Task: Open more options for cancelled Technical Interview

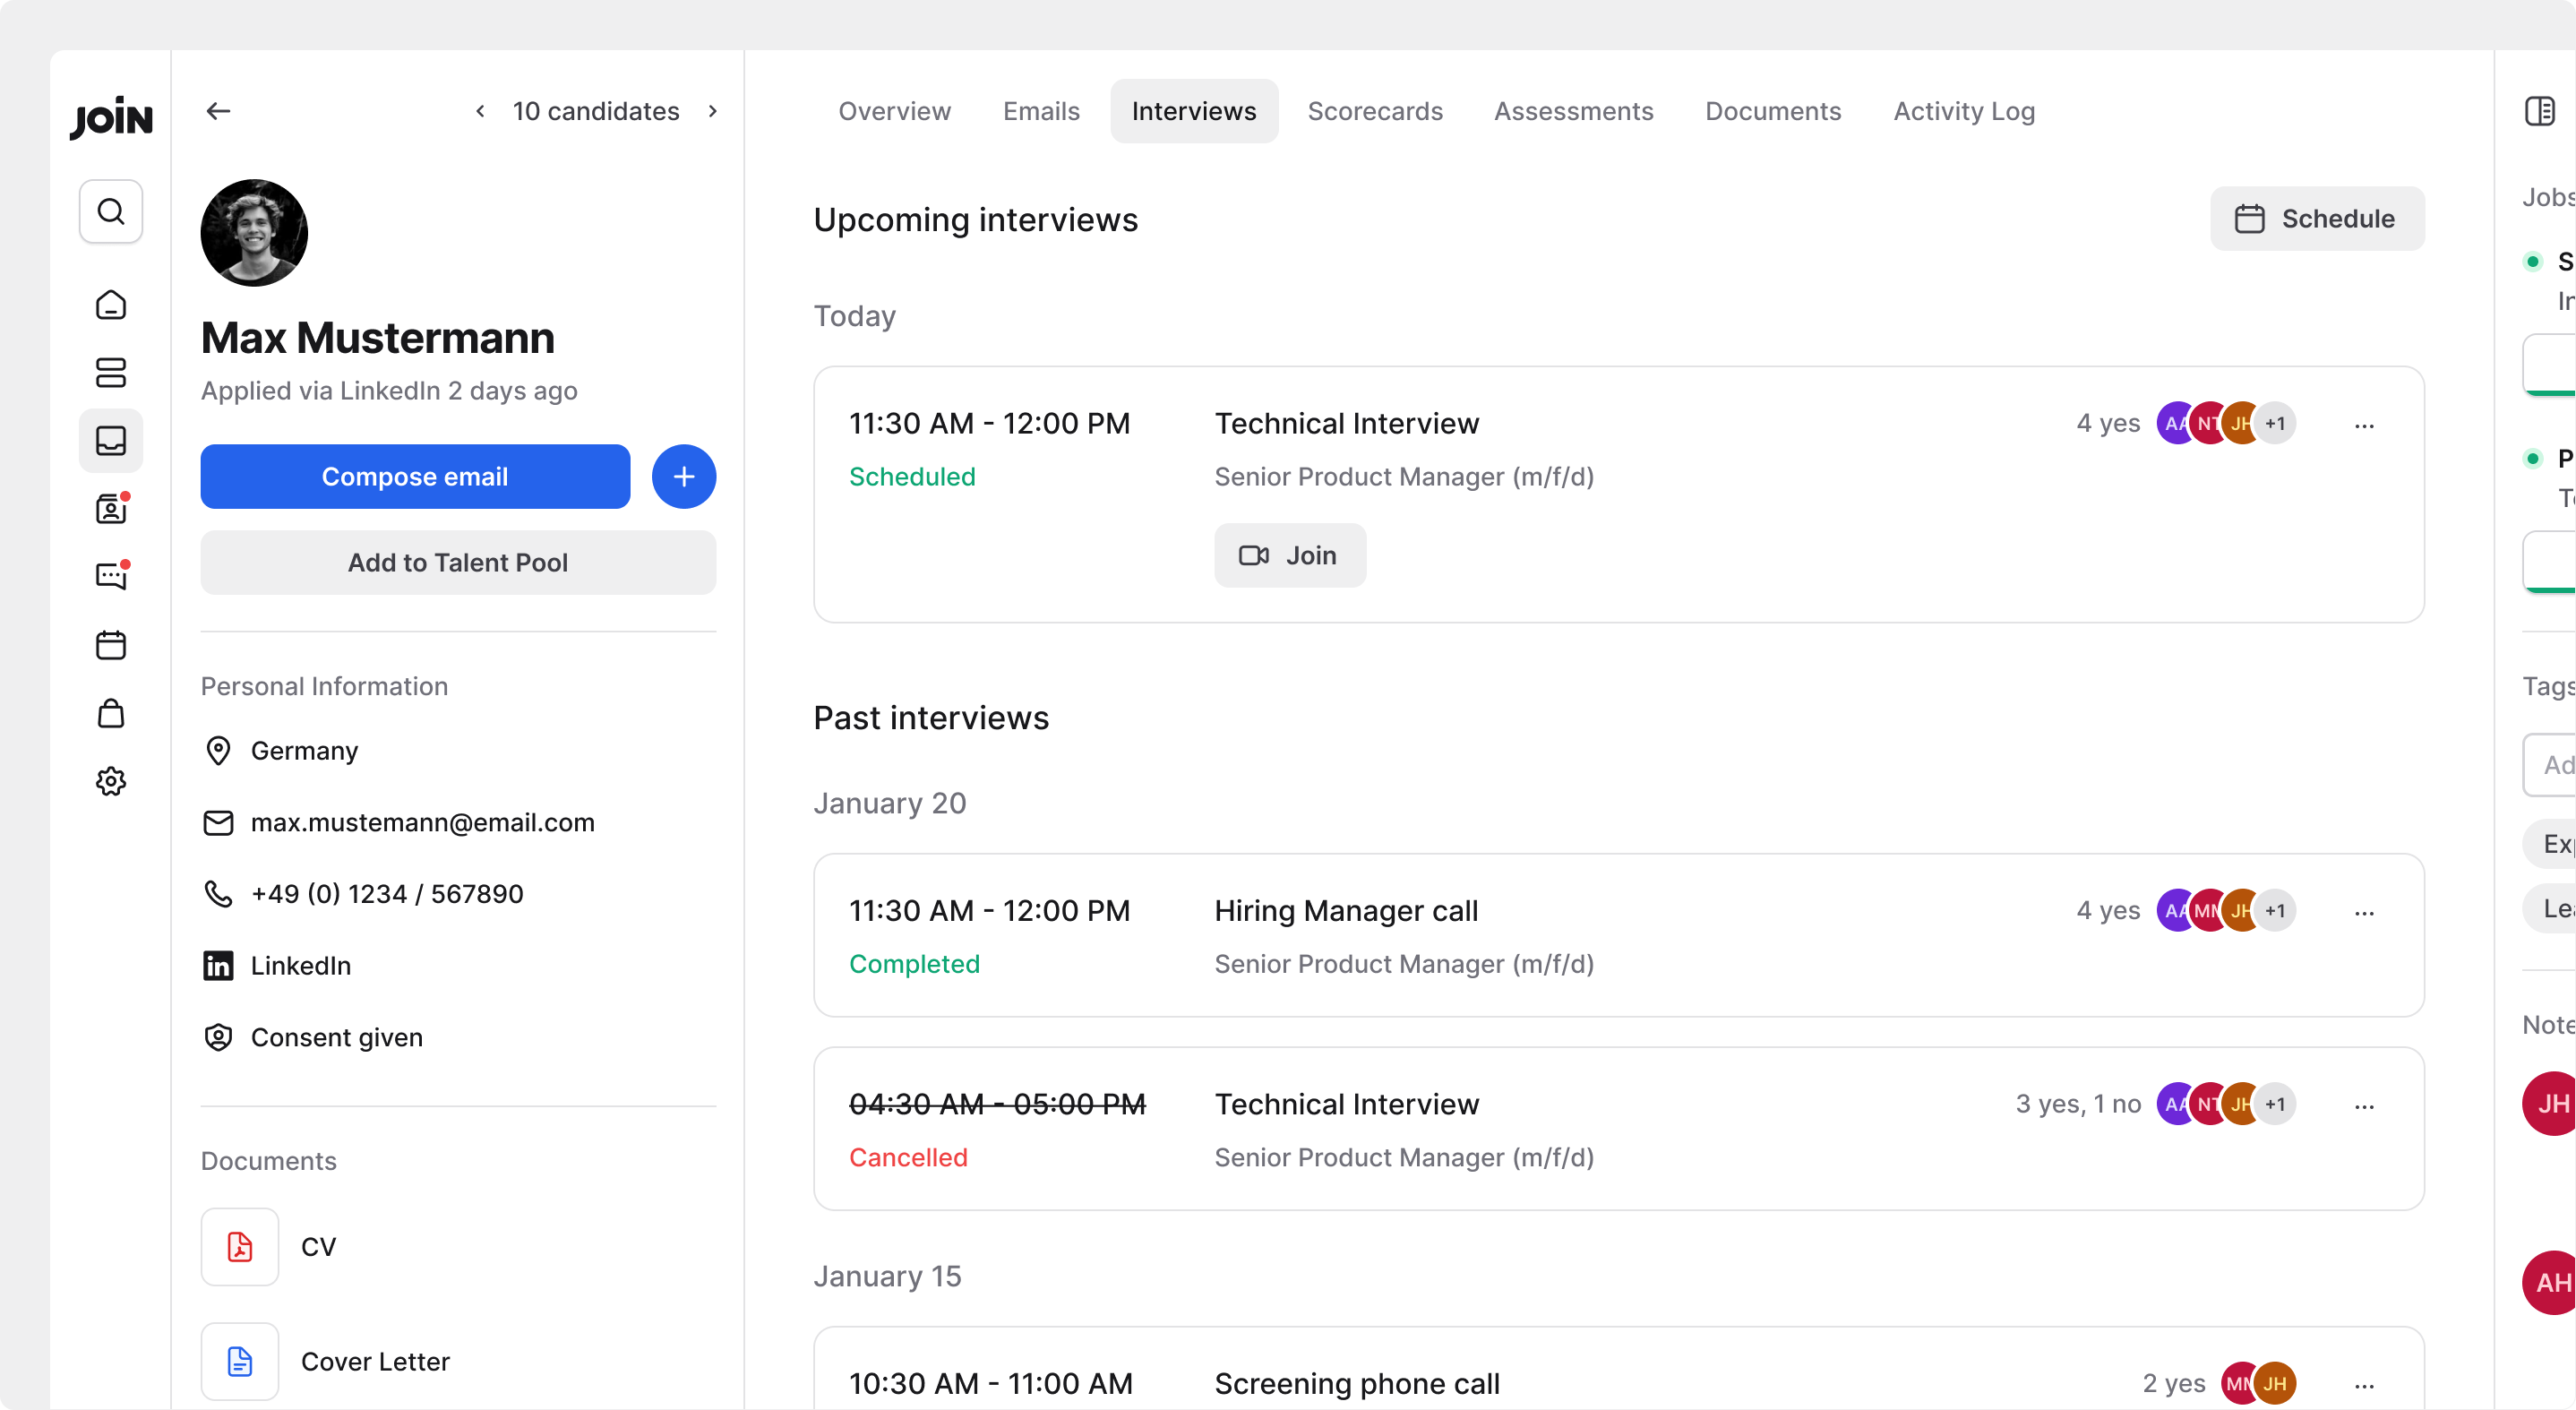Action: [x=2364, y=1106]
